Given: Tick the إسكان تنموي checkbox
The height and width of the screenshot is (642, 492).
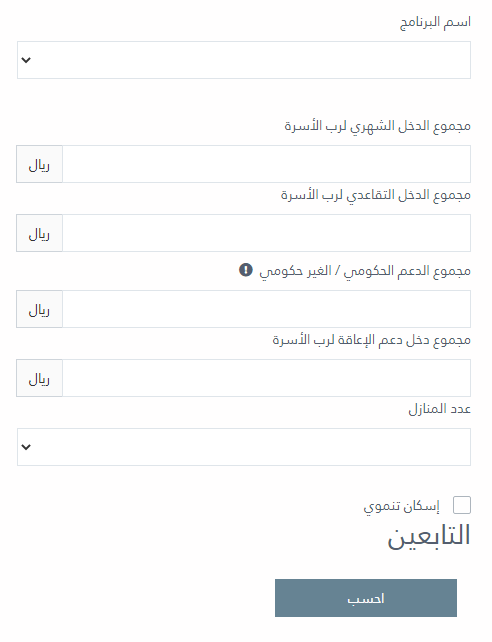Looking at the screenshot, I should pyautogui.click(x=462, y=505).
